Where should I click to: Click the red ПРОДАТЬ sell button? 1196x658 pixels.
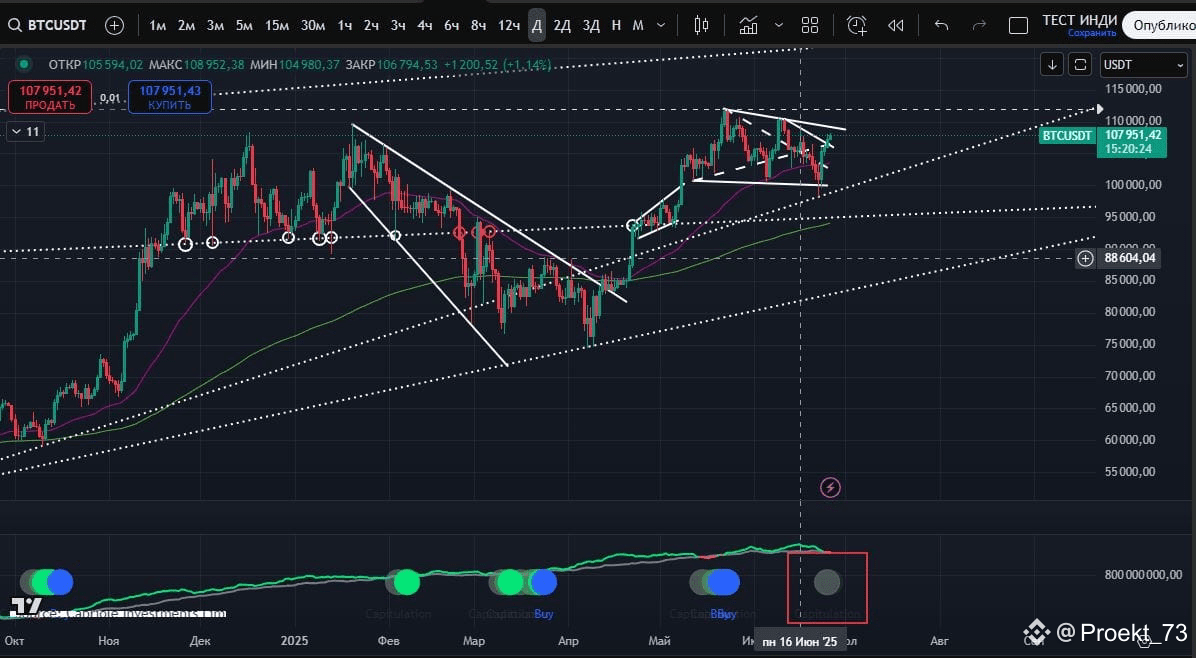(x=50, y=98)
